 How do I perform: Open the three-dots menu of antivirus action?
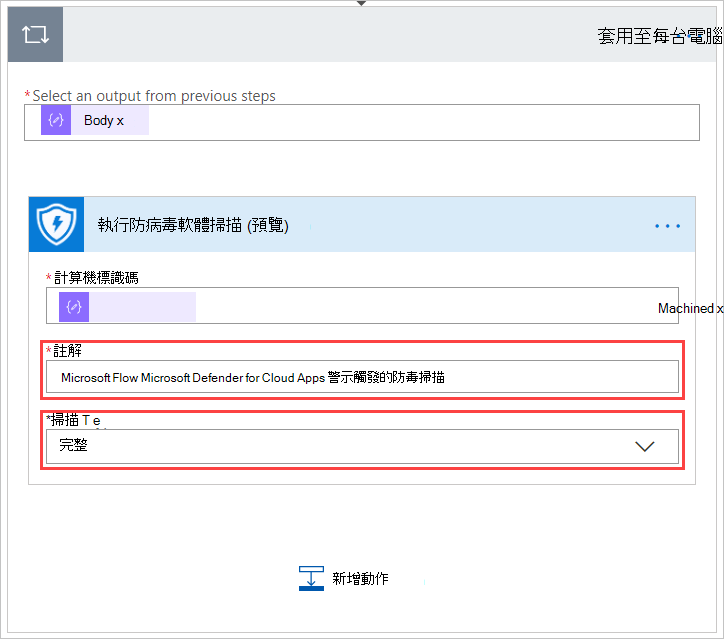pos(667,226)
